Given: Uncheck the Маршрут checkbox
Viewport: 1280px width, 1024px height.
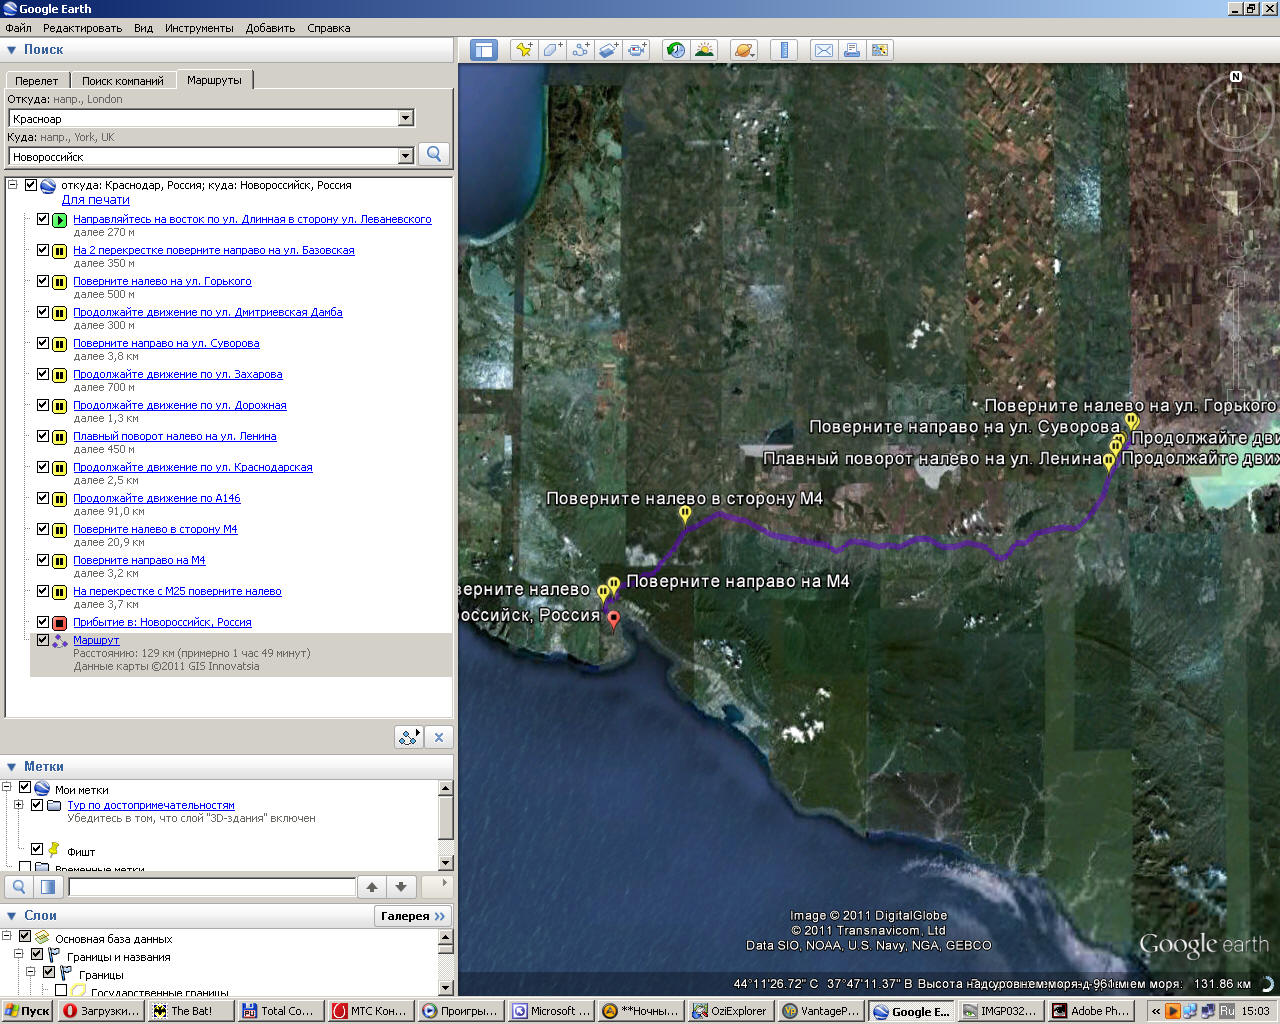Looking at the screenshot, I should (x=43, y=640).
